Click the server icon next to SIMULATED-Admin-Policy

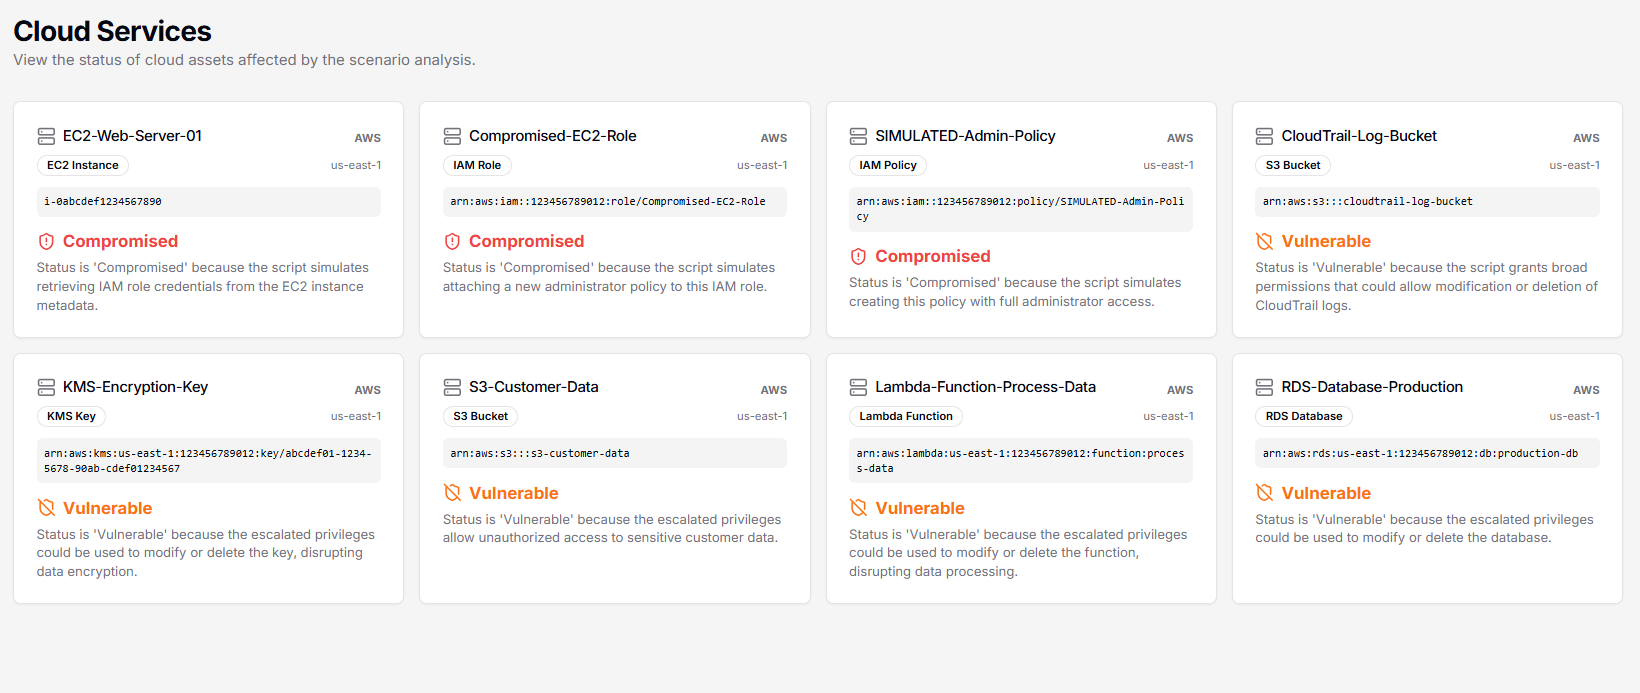coord(858,136)
